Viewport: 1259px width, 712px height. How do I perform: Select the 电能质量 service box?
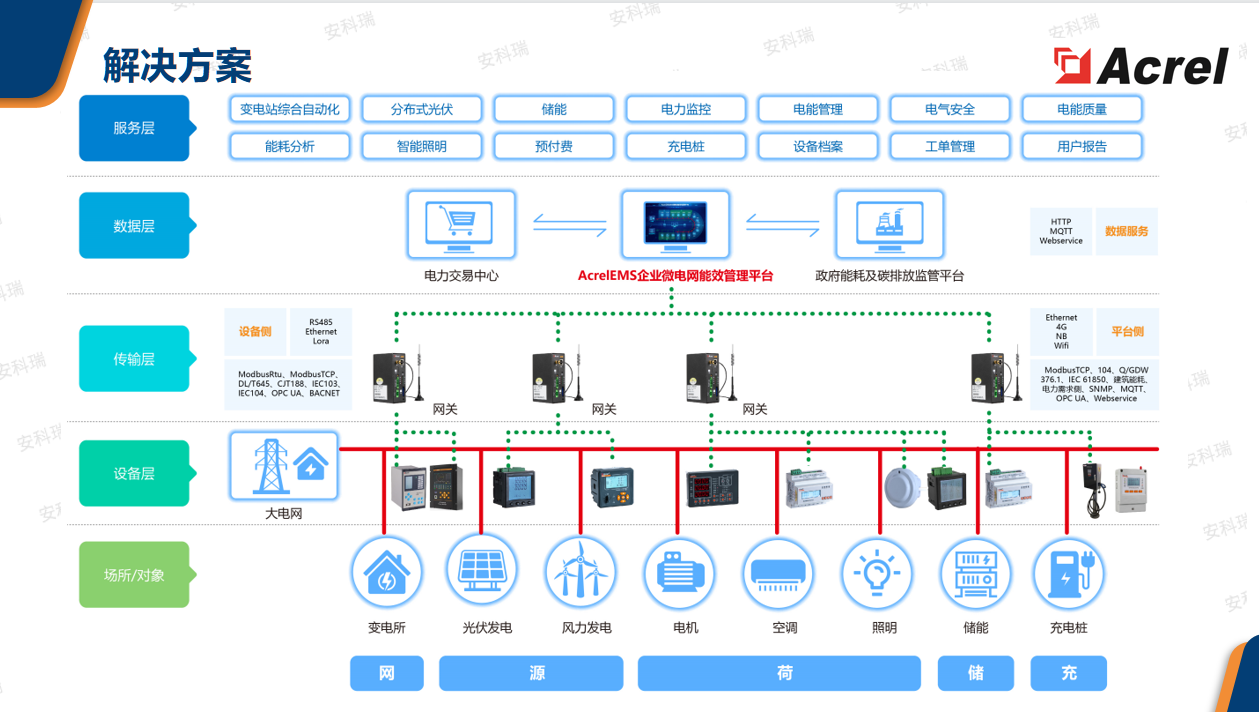pyautogui.click(x=1082, y=109)
